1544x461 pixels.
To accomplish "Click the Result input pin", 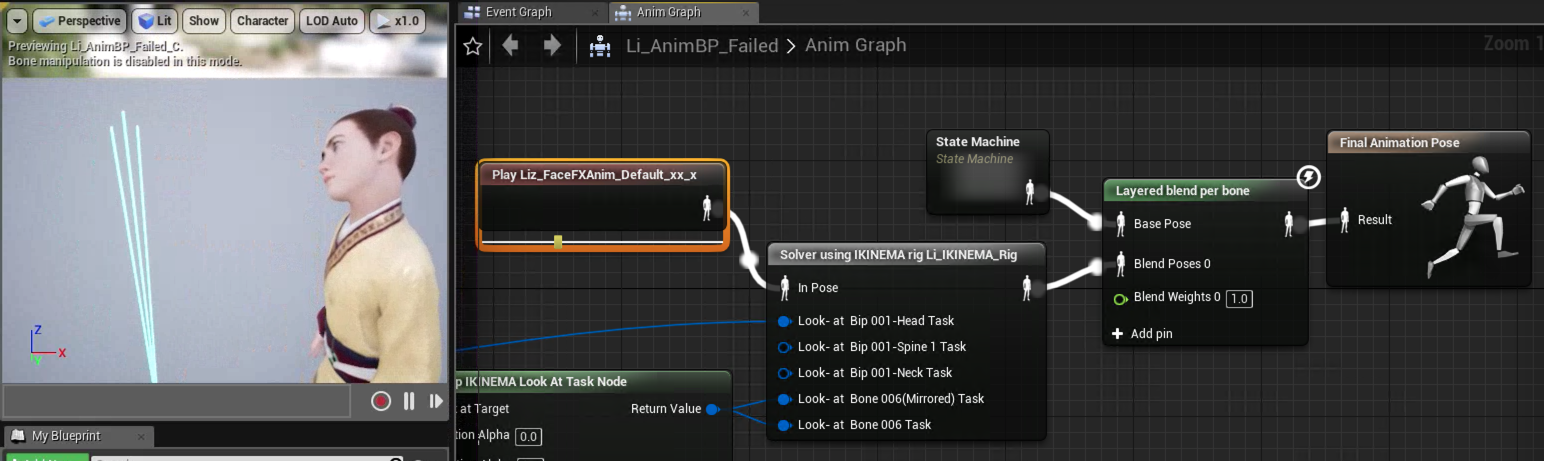I will coord(1345,220).
